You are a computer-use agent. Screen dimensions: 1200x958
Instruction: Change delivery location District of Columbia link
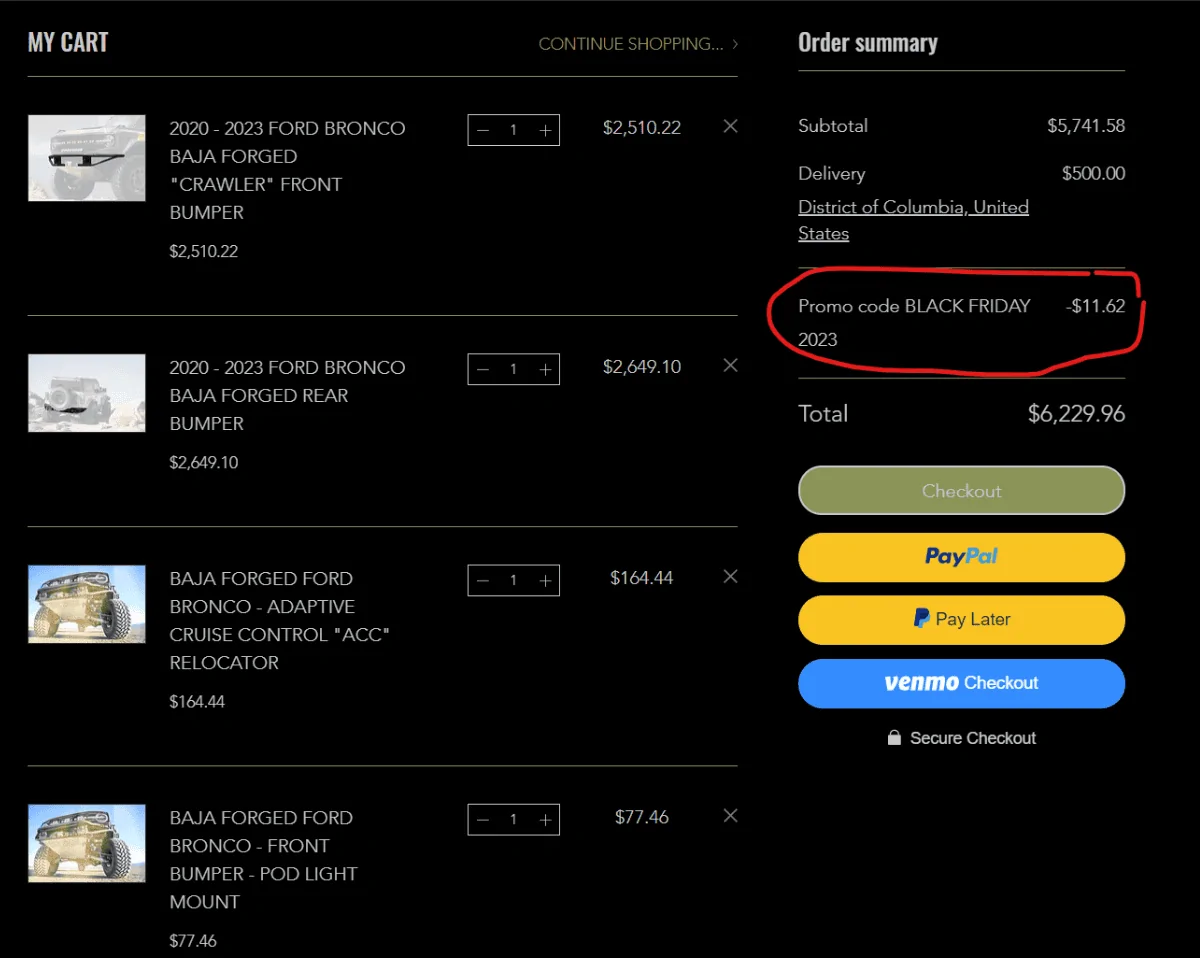913,220
